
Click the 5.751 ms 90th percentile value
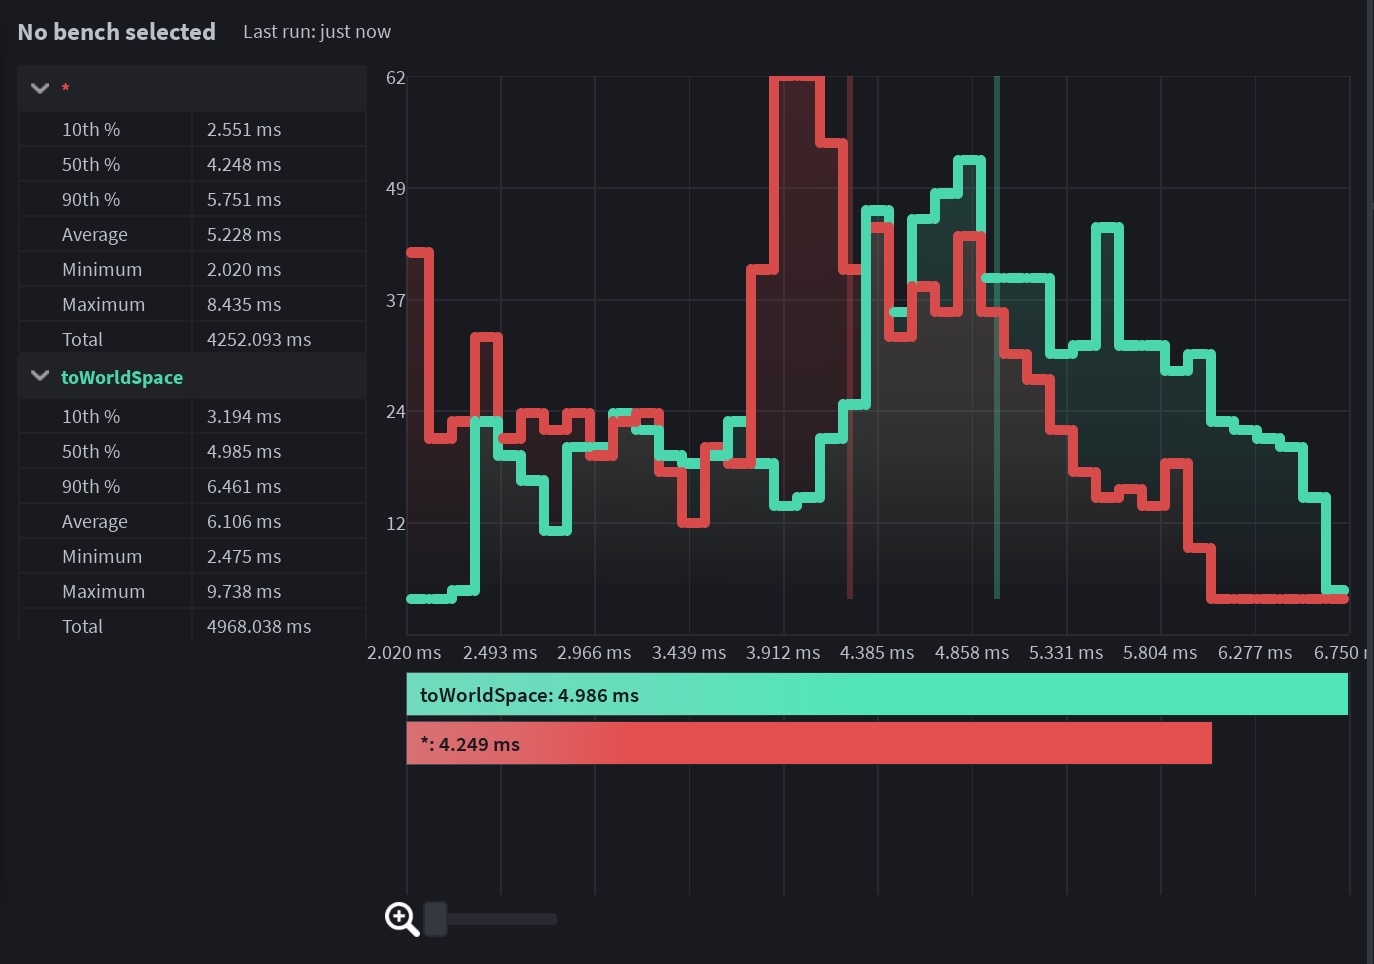point(244,200)
